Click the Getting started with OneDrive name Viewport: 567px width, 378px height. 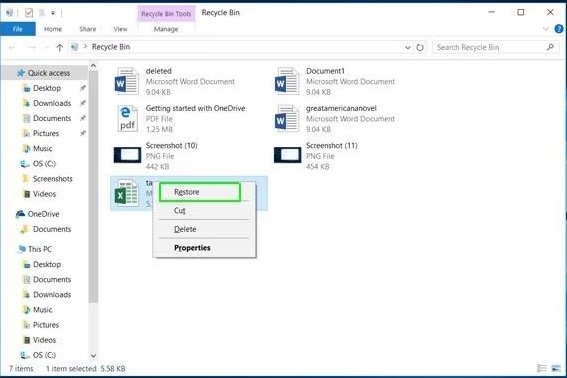click(195, 108)
